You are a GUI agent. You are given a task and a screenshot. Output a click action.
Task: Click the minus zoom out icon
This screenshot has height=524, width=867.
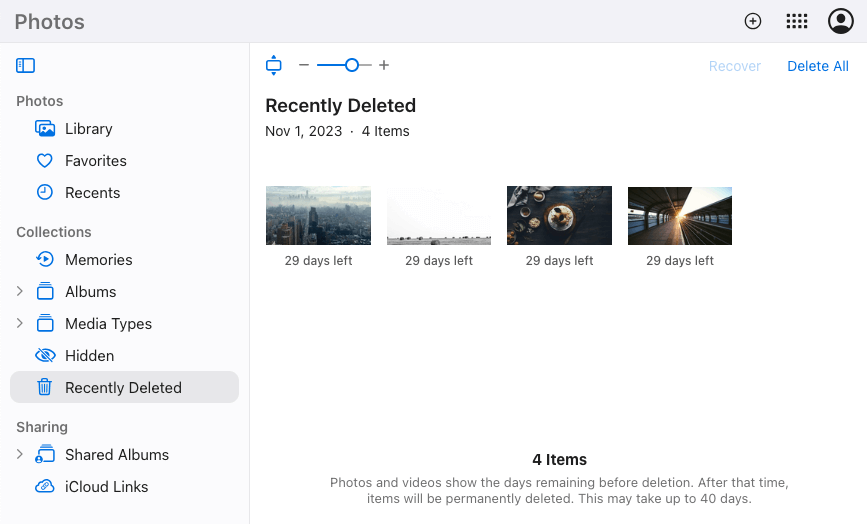(x=304, y=65)
